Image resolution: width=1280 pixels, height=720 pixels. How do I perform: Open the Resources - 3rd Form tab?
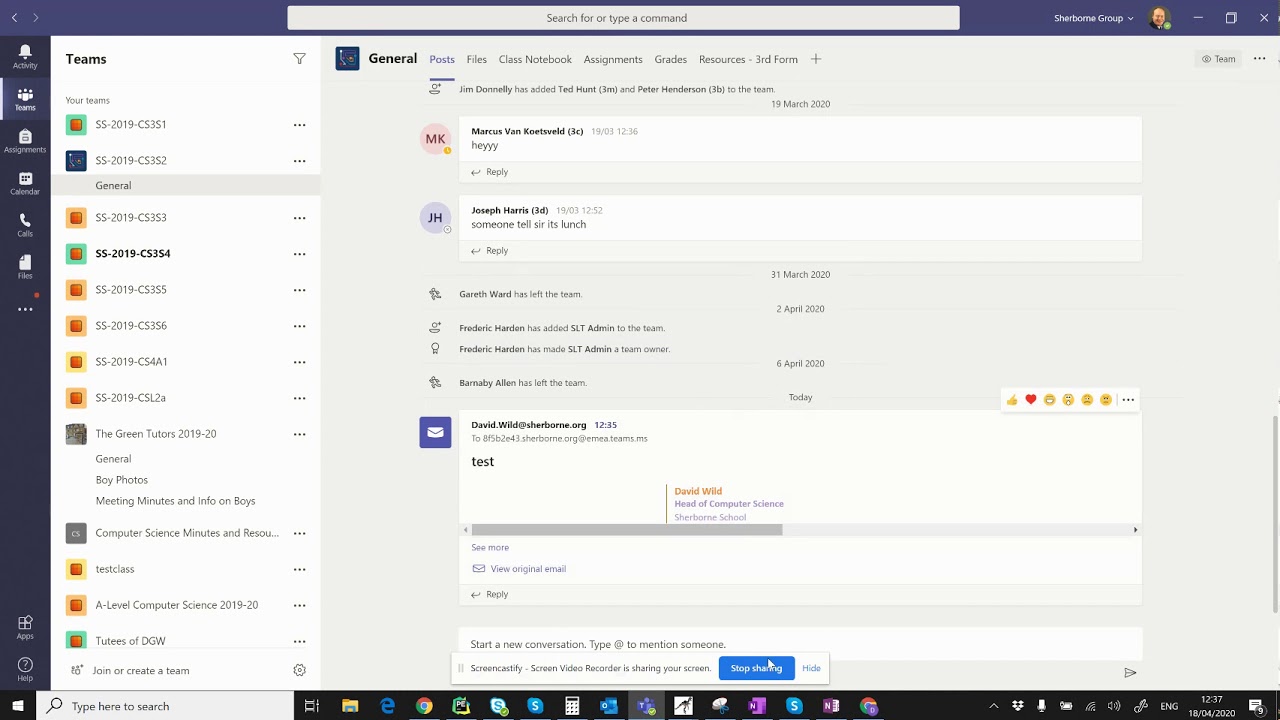coord(748,59)
